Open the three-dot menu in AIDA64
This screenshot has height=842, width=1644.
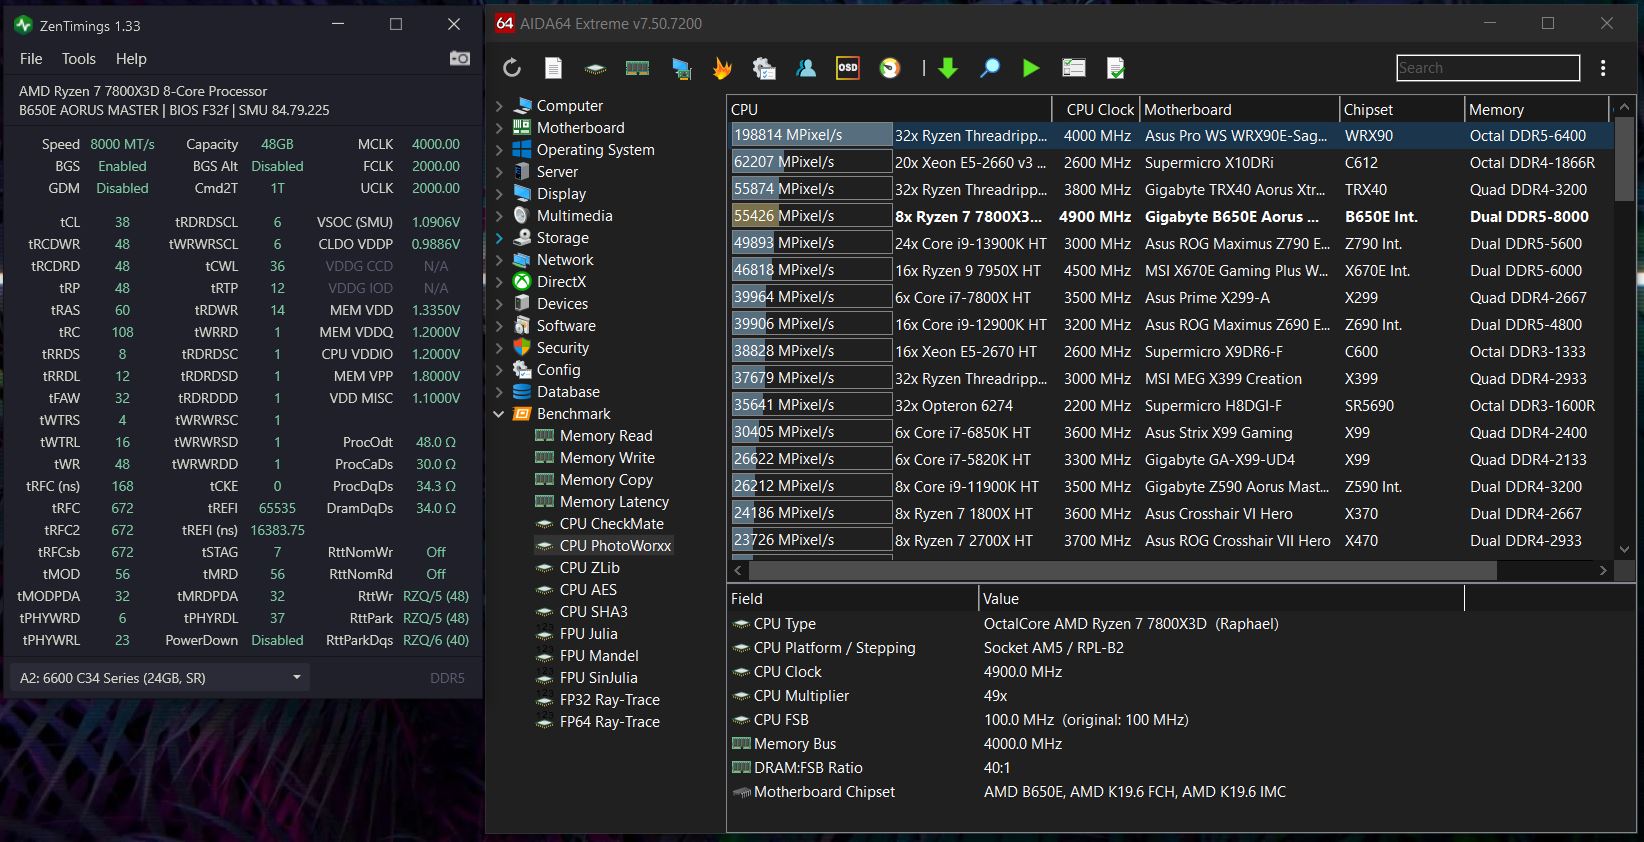(1603, 68)
